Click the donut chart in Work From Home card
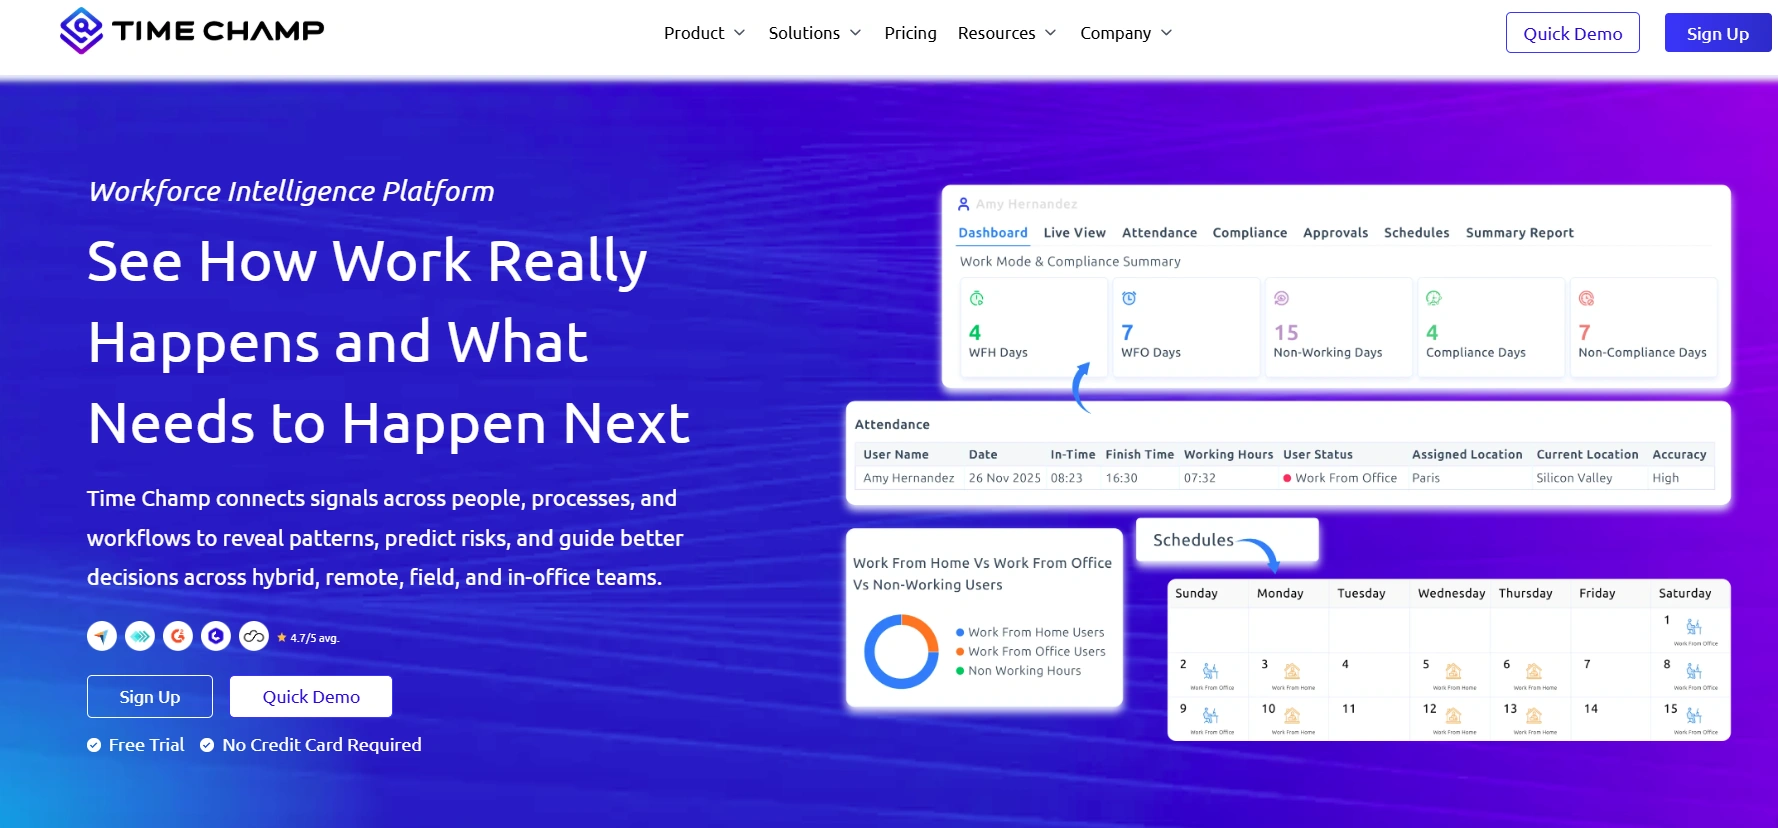Viewport: 1778px width, 828px height. pos(901,651)
